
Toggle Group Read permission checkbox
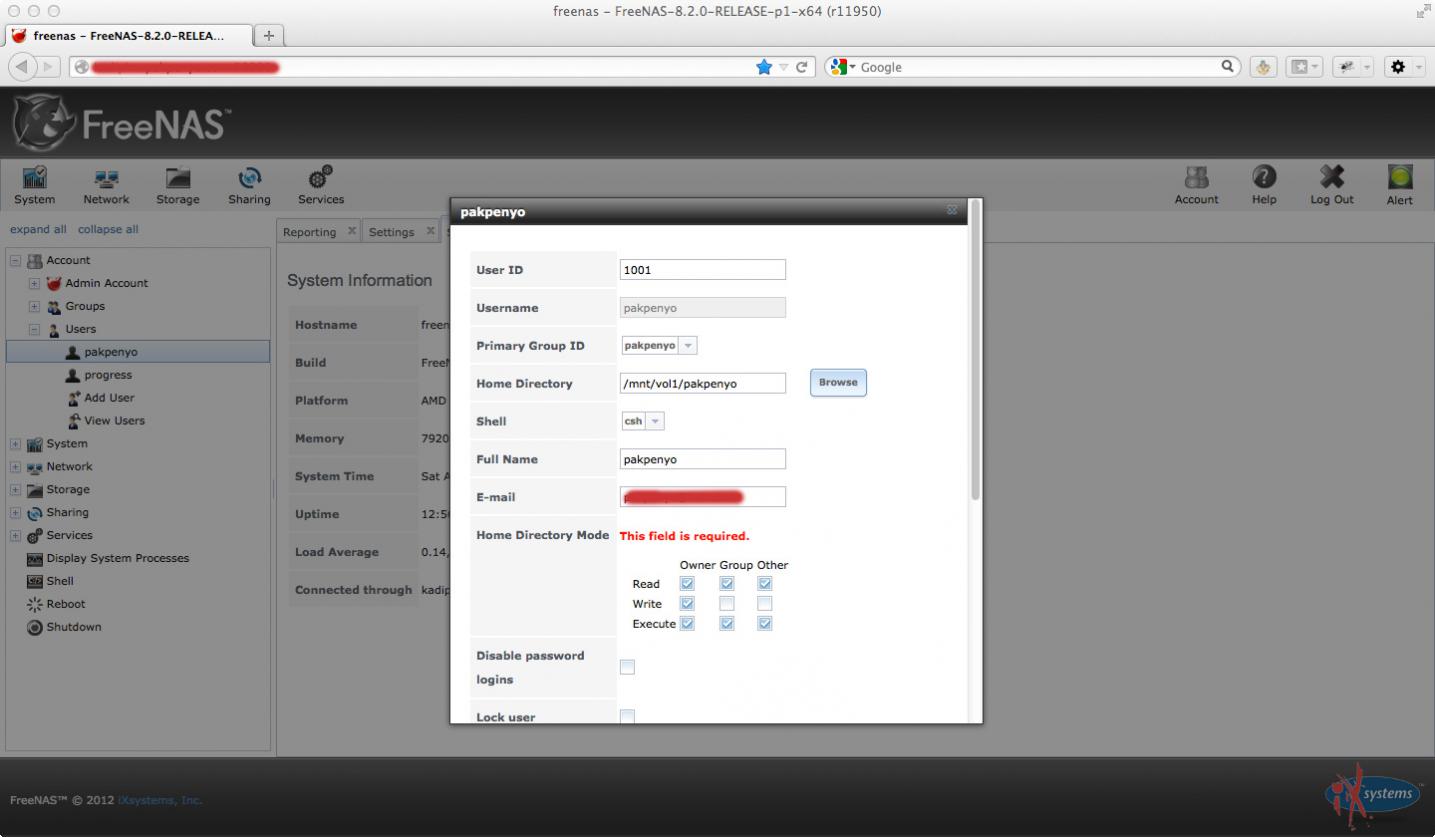click(x=727, y=584)
